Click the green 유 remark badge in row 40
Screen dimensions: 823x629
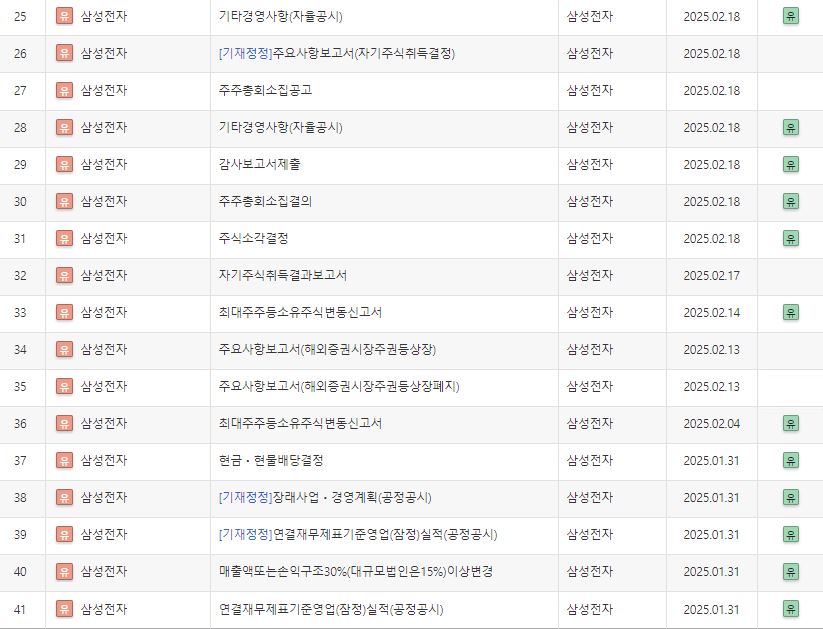790,571
